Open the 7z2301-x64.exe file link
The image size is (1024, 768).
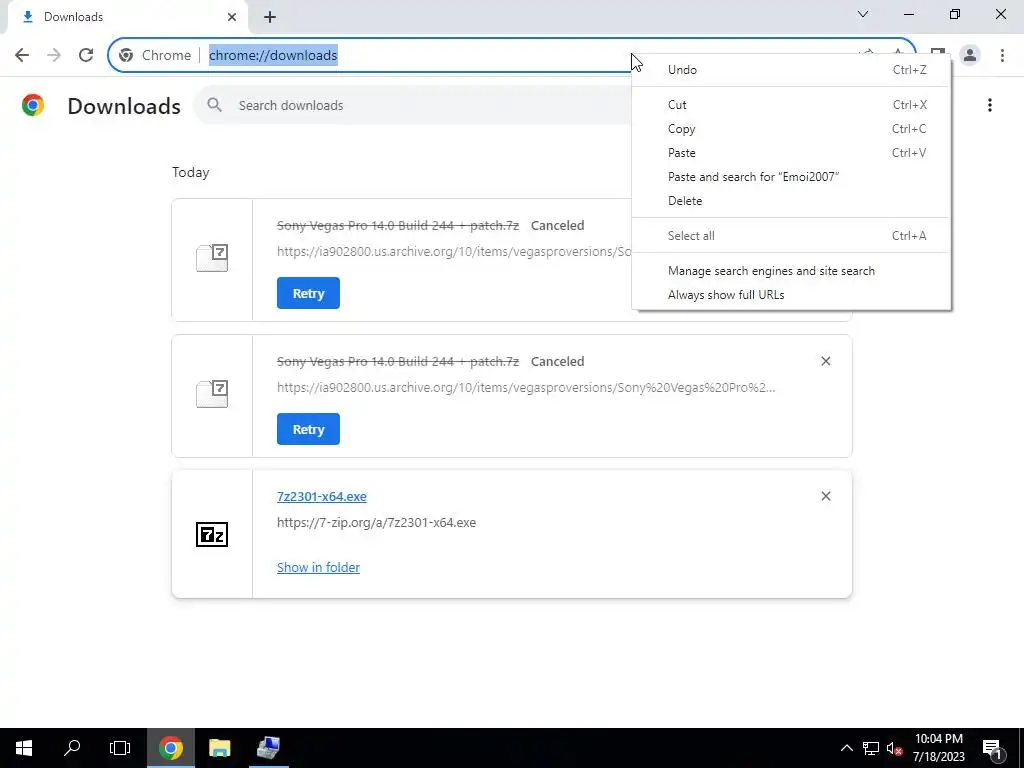[321, 496]
